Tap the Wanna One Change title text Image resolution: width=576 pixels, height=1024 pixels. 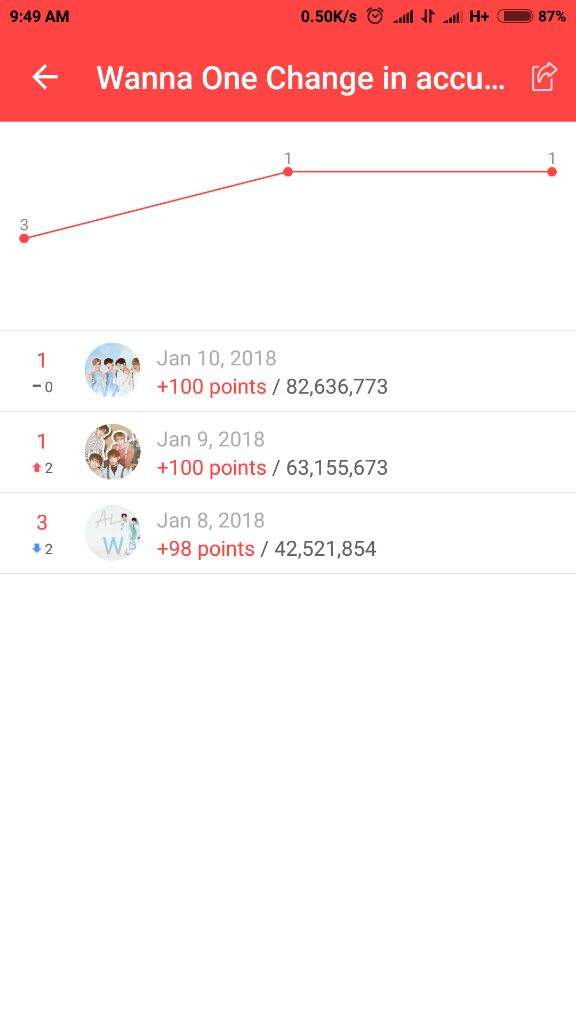(300, 78)
